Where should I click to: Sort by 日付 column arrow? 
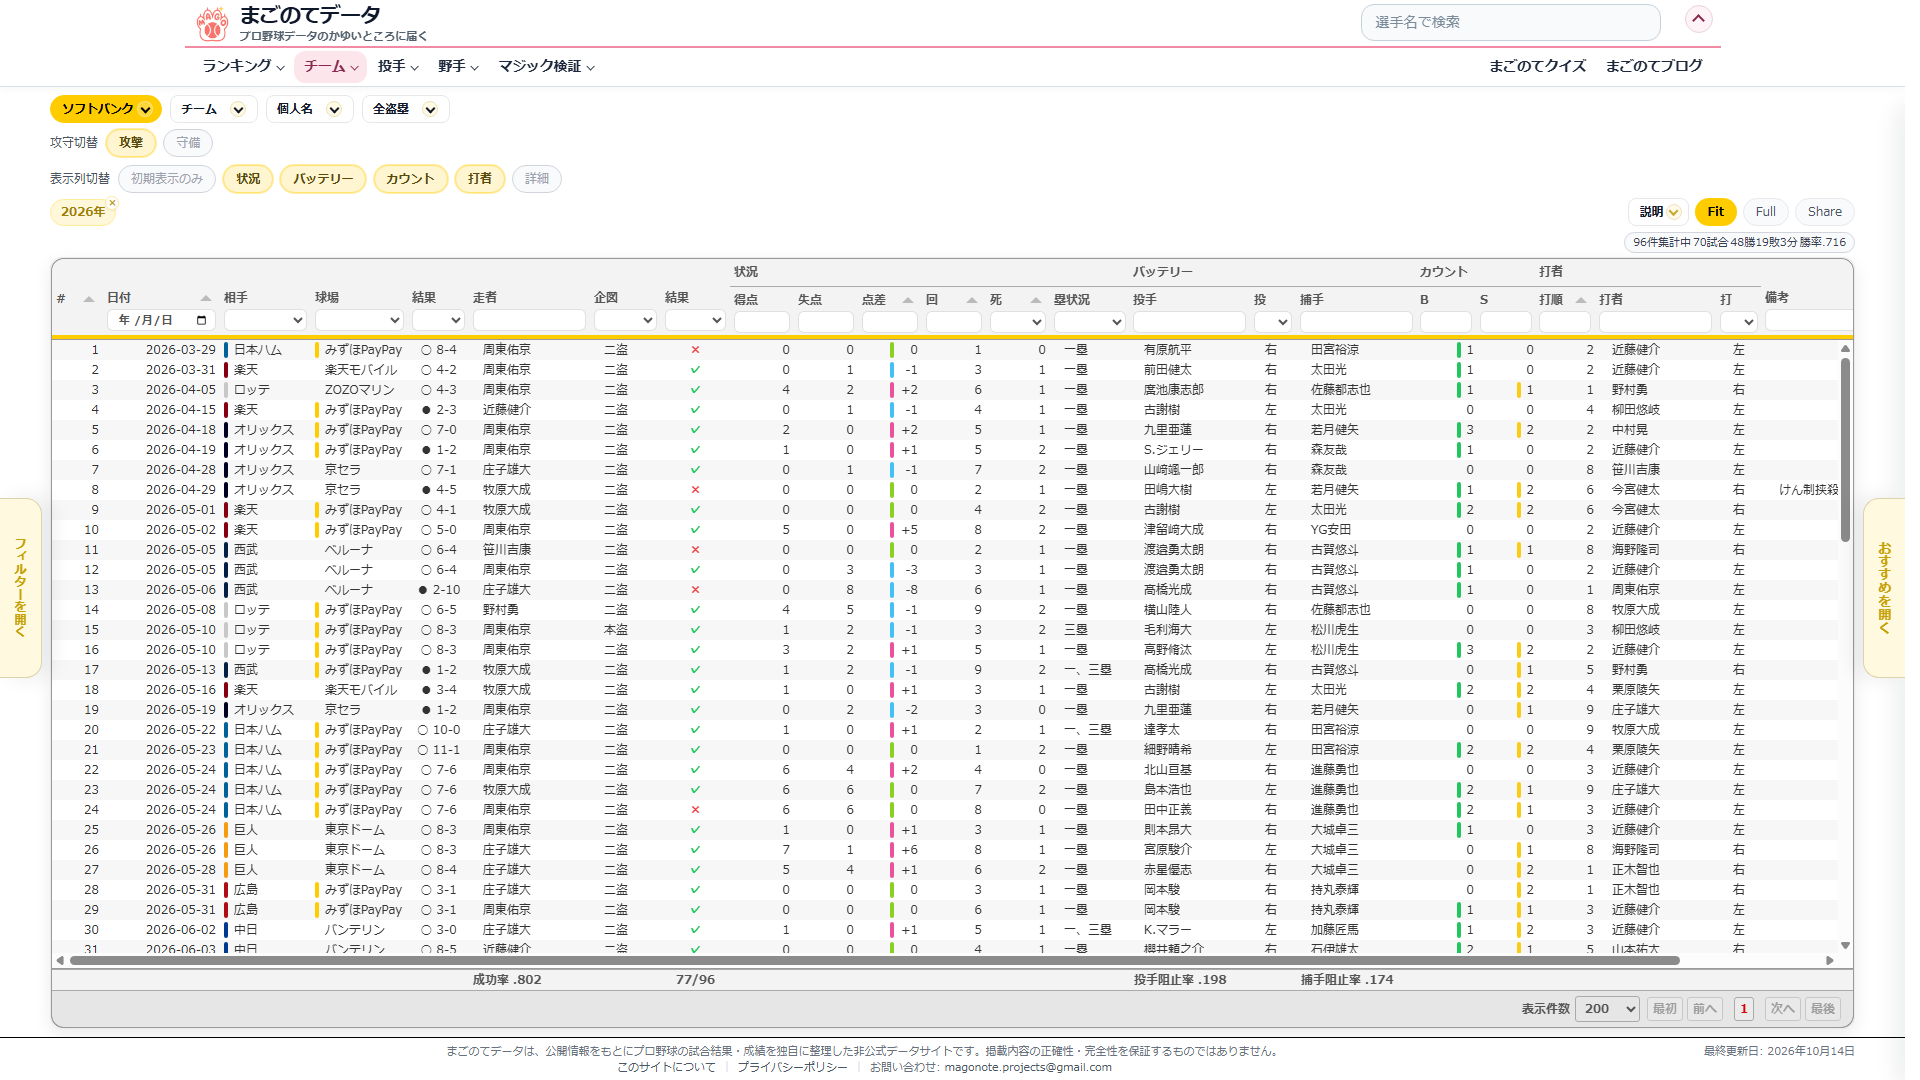(205, 298)
